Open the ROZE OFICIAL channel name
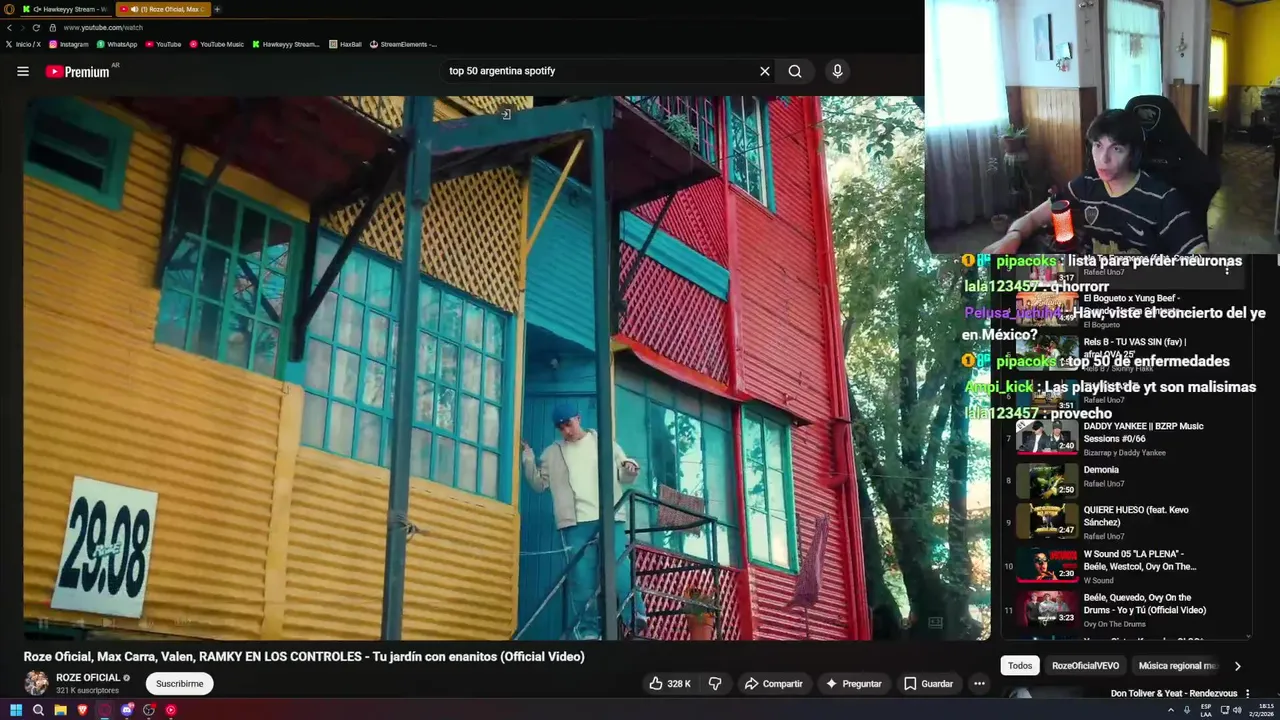This screenshot has height=720, width=1280. (88, 678)
